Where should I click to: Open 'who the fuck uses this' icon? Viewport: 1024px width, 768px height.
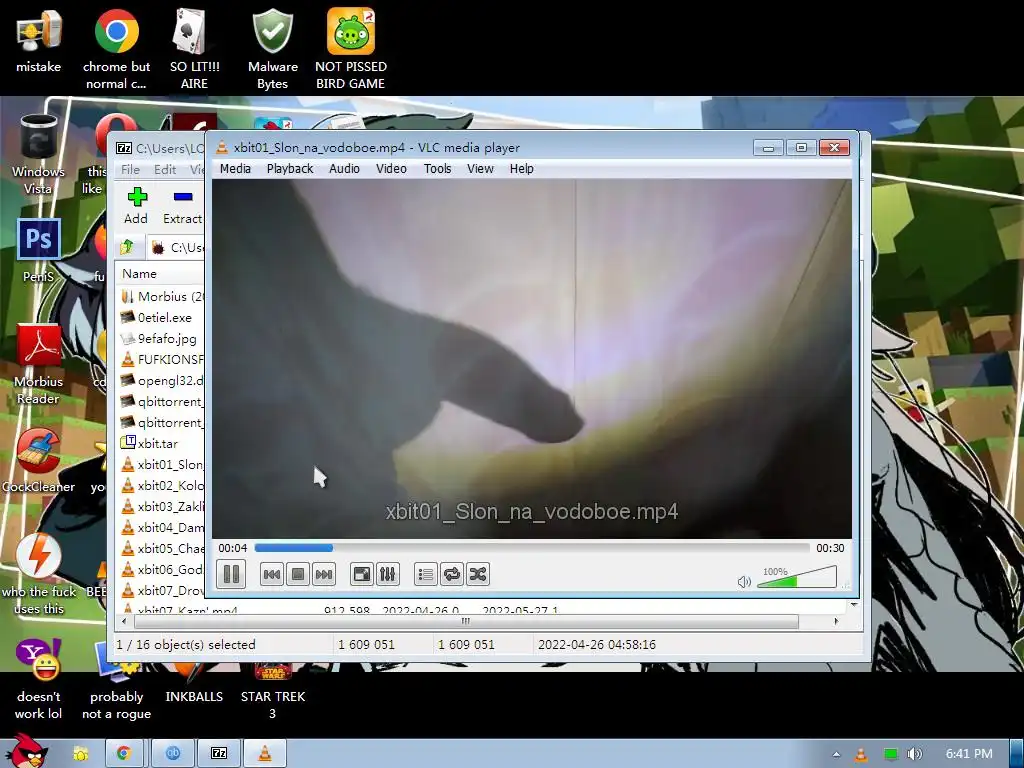tap(39, 575)
